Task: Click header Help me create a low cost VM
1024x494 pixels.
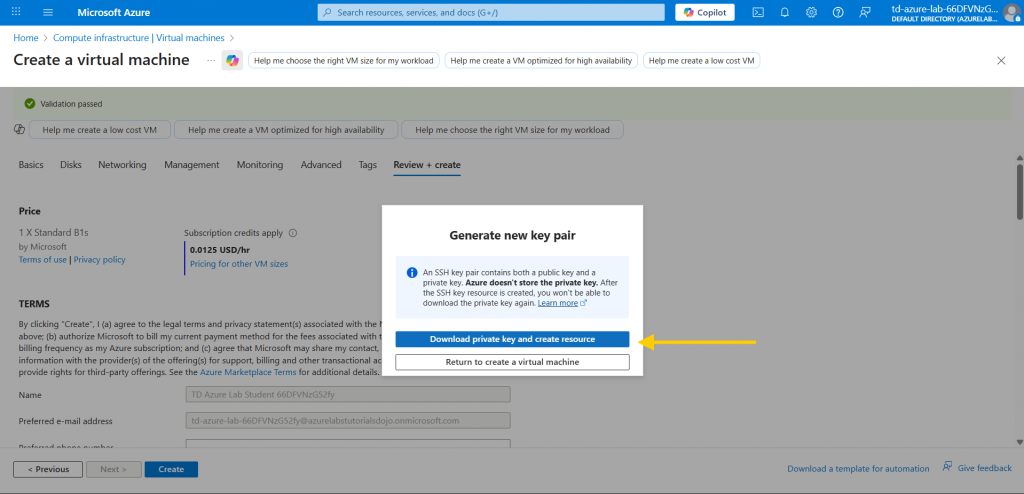Action: [x=701, y=61]
